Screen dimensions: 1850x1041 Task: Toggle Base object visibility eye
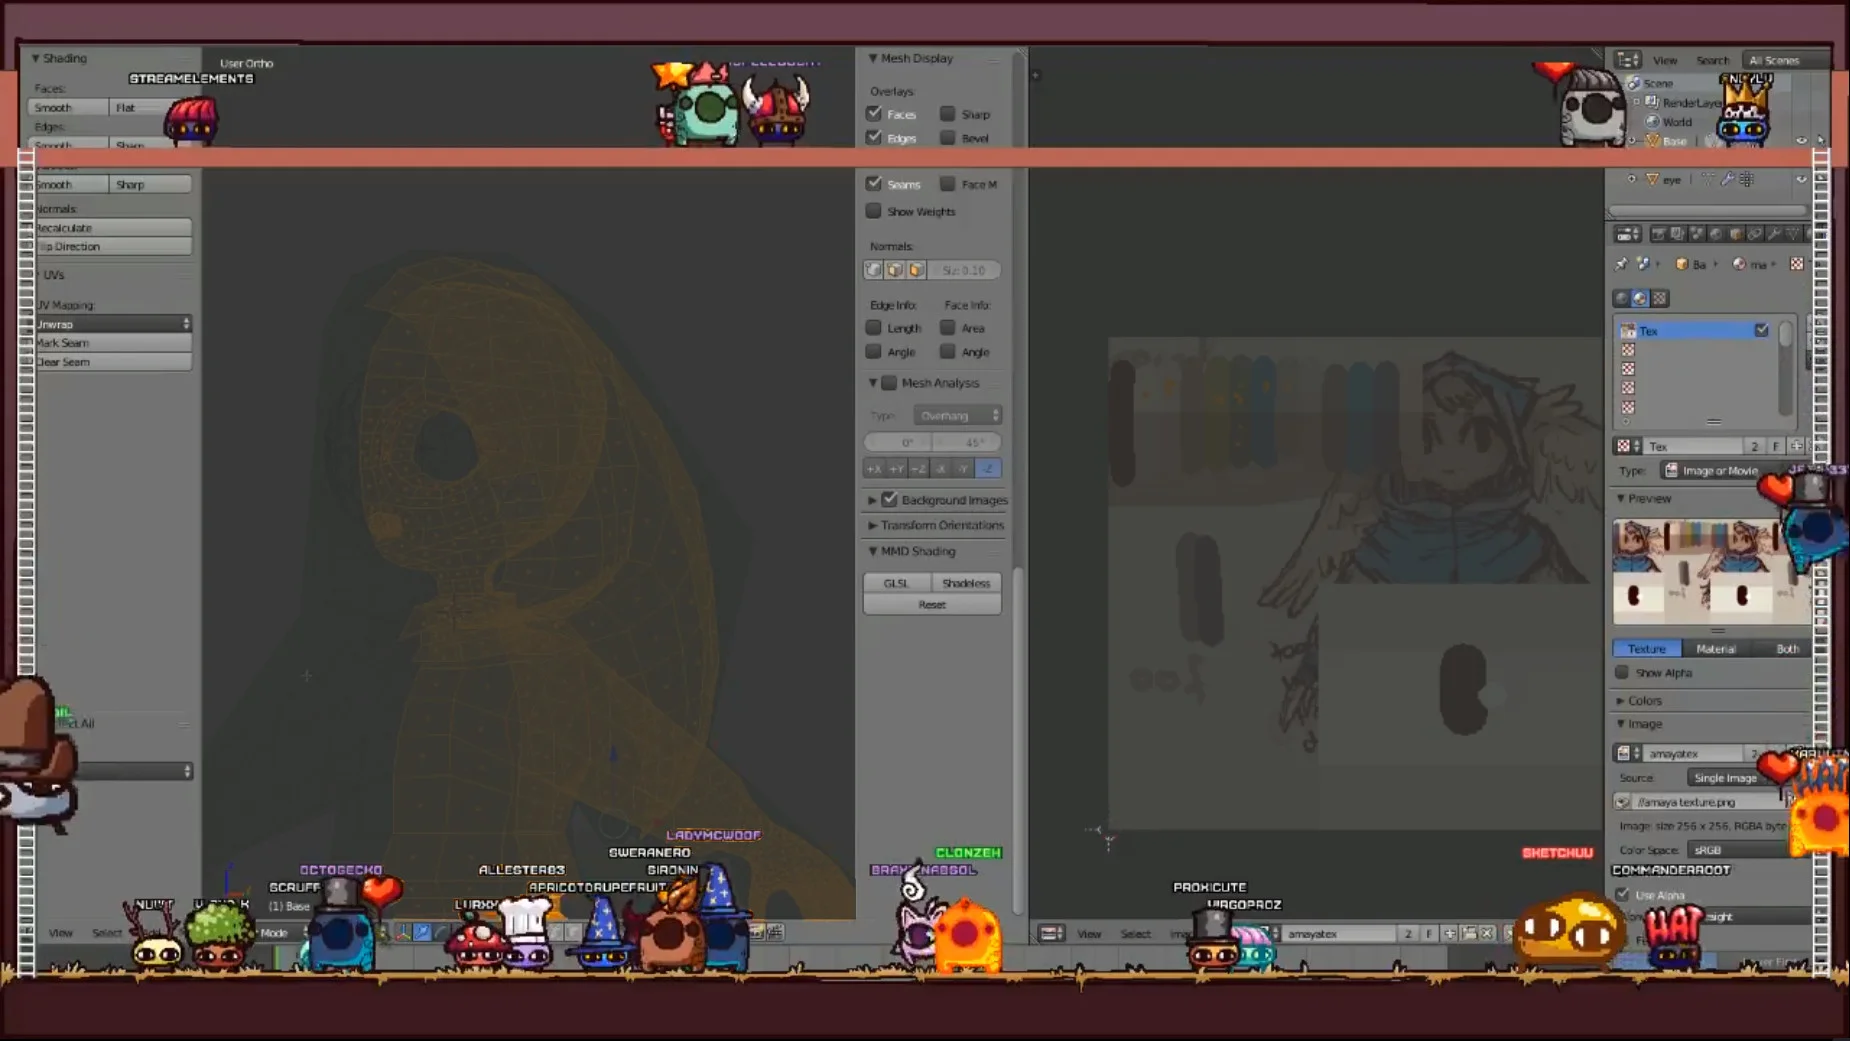[1801, 141]
